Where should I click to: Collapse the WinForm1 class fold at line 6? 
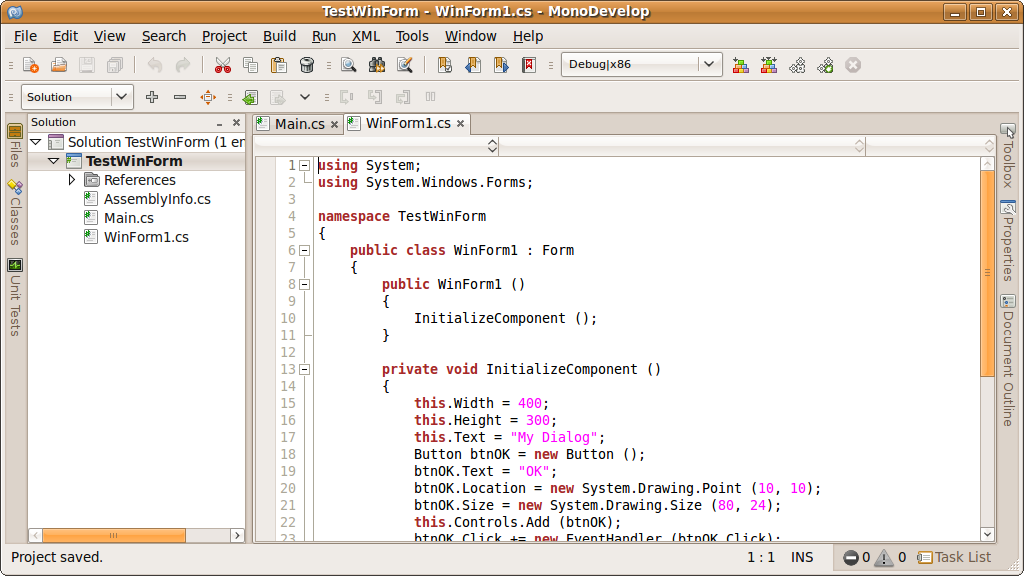[304, 250]
